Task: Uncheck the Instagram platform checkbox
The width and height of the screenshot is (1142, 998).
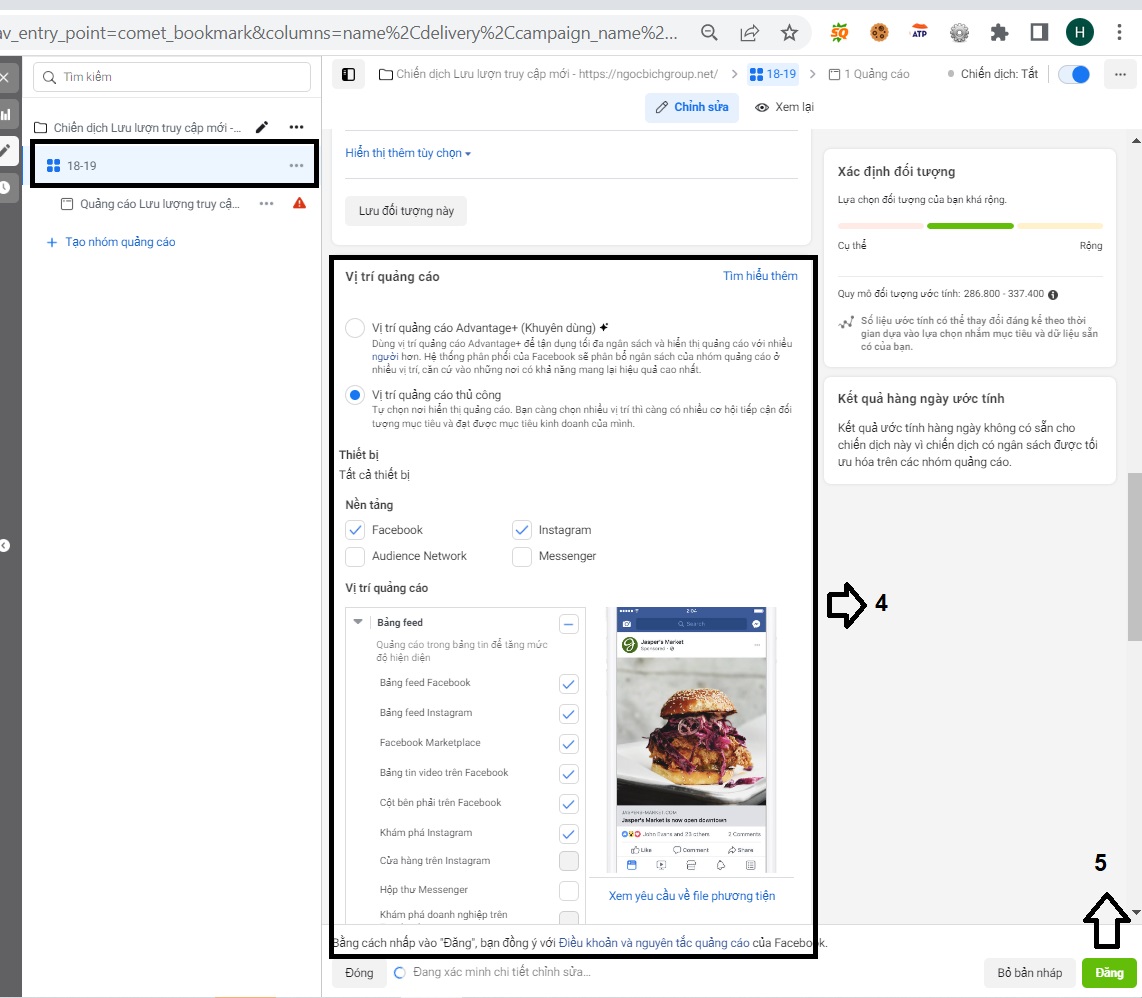Action: (521, 530)
